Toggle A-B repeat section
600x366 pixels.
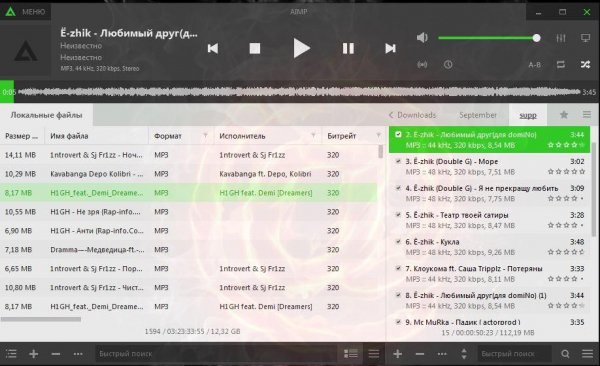[x=534, y=65]
